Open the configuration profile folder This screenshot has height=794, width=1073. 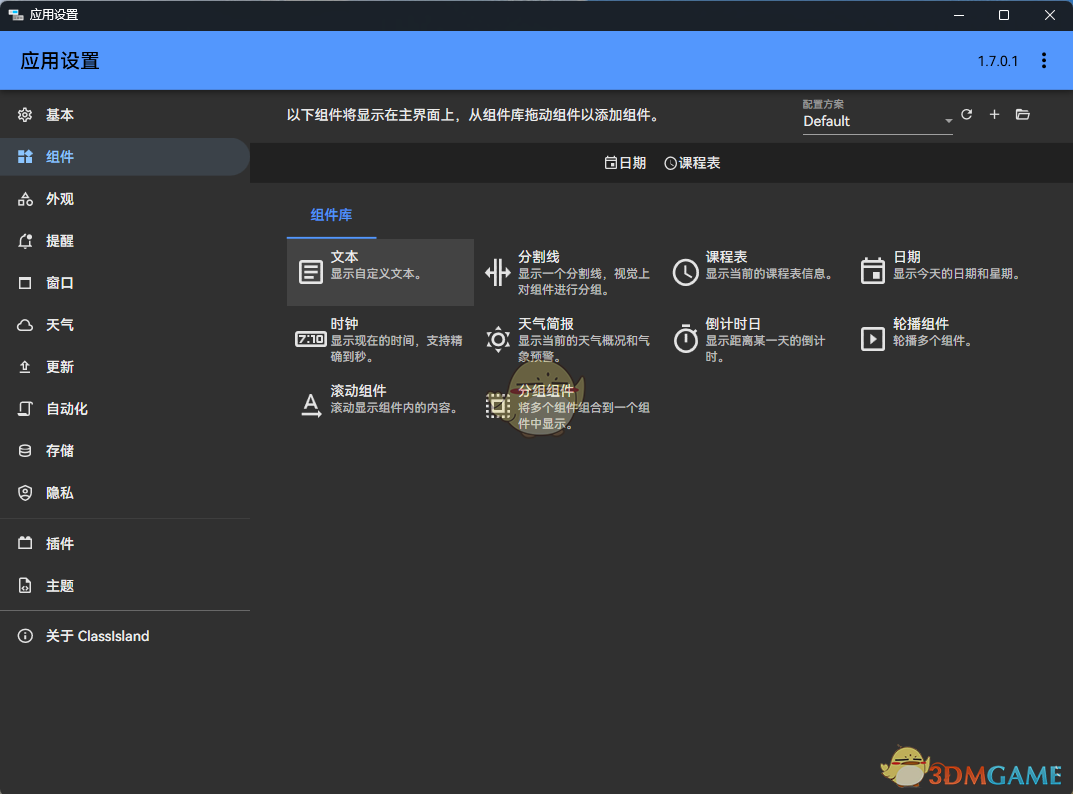(1022, 114)
